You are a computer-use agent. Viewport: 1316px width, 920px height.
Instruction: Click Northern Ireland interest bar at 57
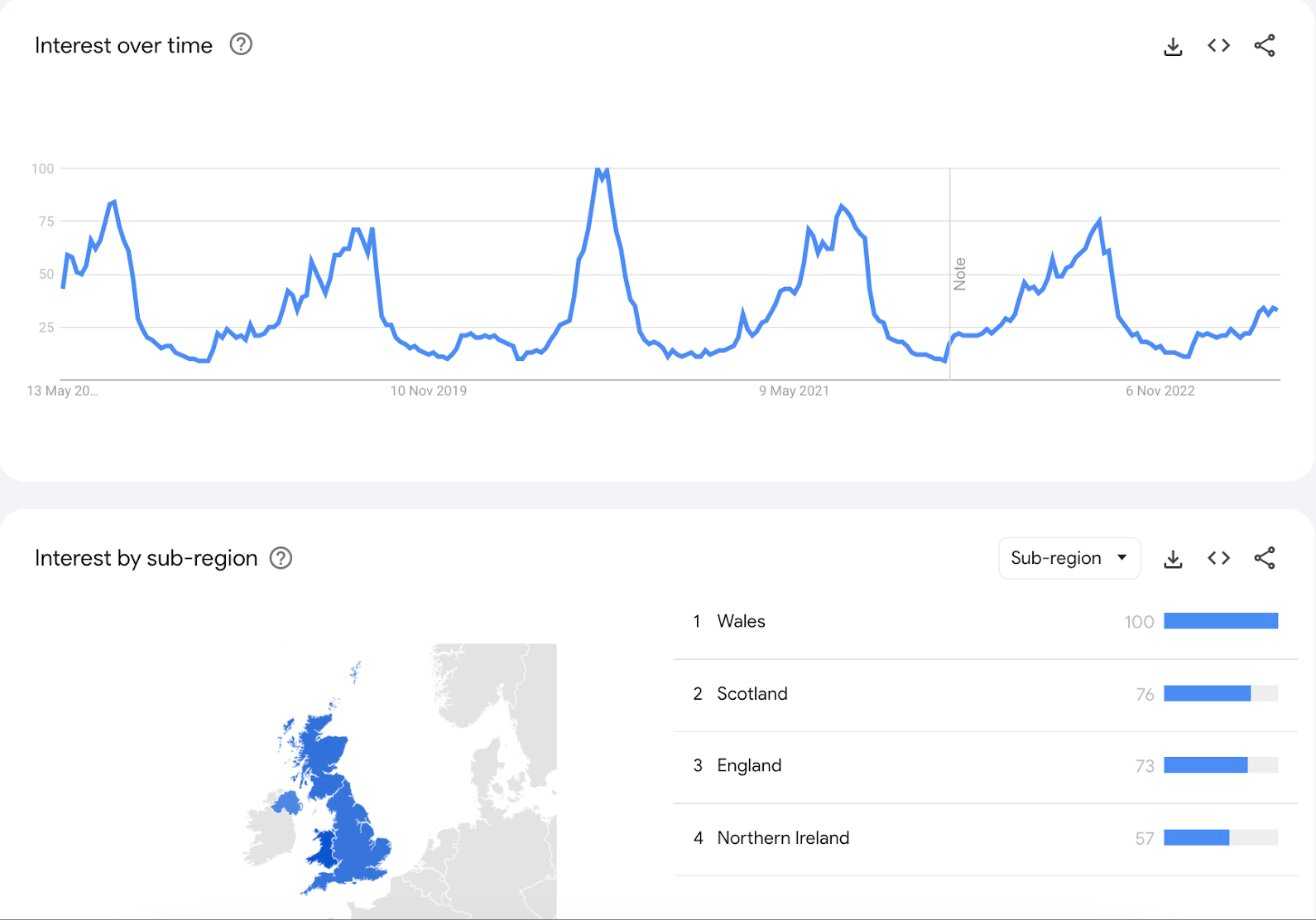[x=1196, y=838]
